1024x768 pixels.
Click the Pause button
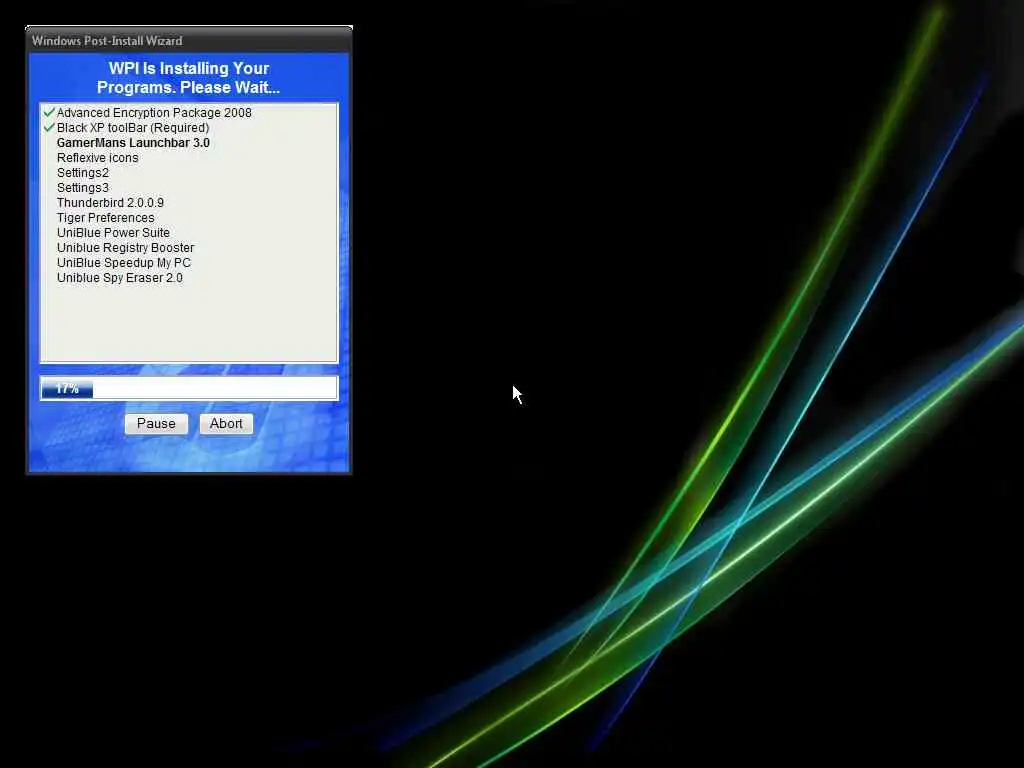[x=156, y=424]
